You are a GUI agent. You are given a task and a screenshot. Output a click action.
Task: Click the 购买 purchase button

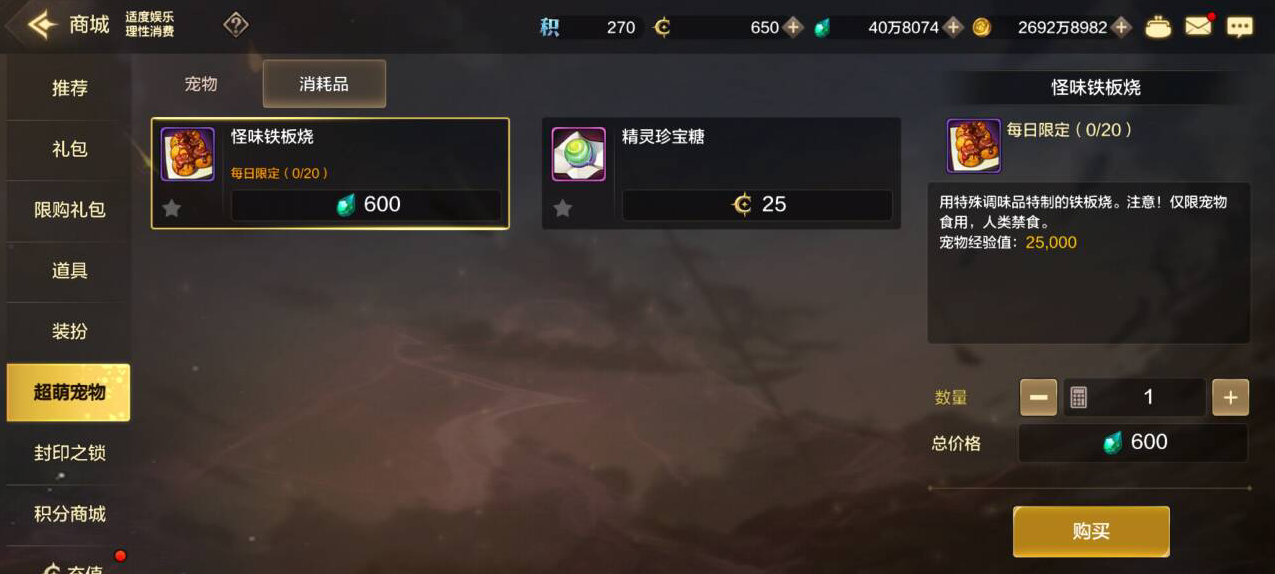[x=1091, y=531]
